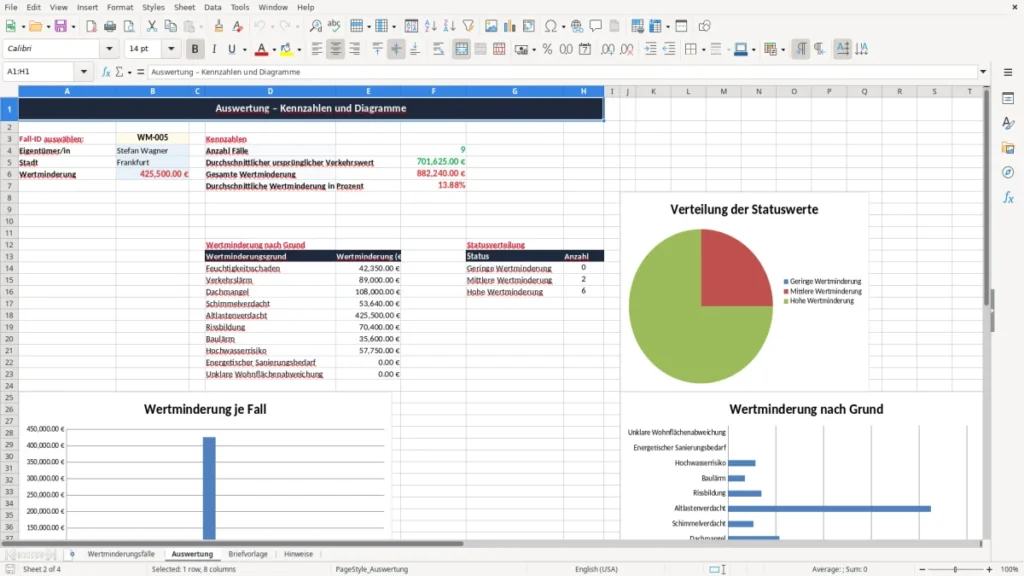Run the spelling check
Screen dimensions: 1024x576
coord(334,26)
